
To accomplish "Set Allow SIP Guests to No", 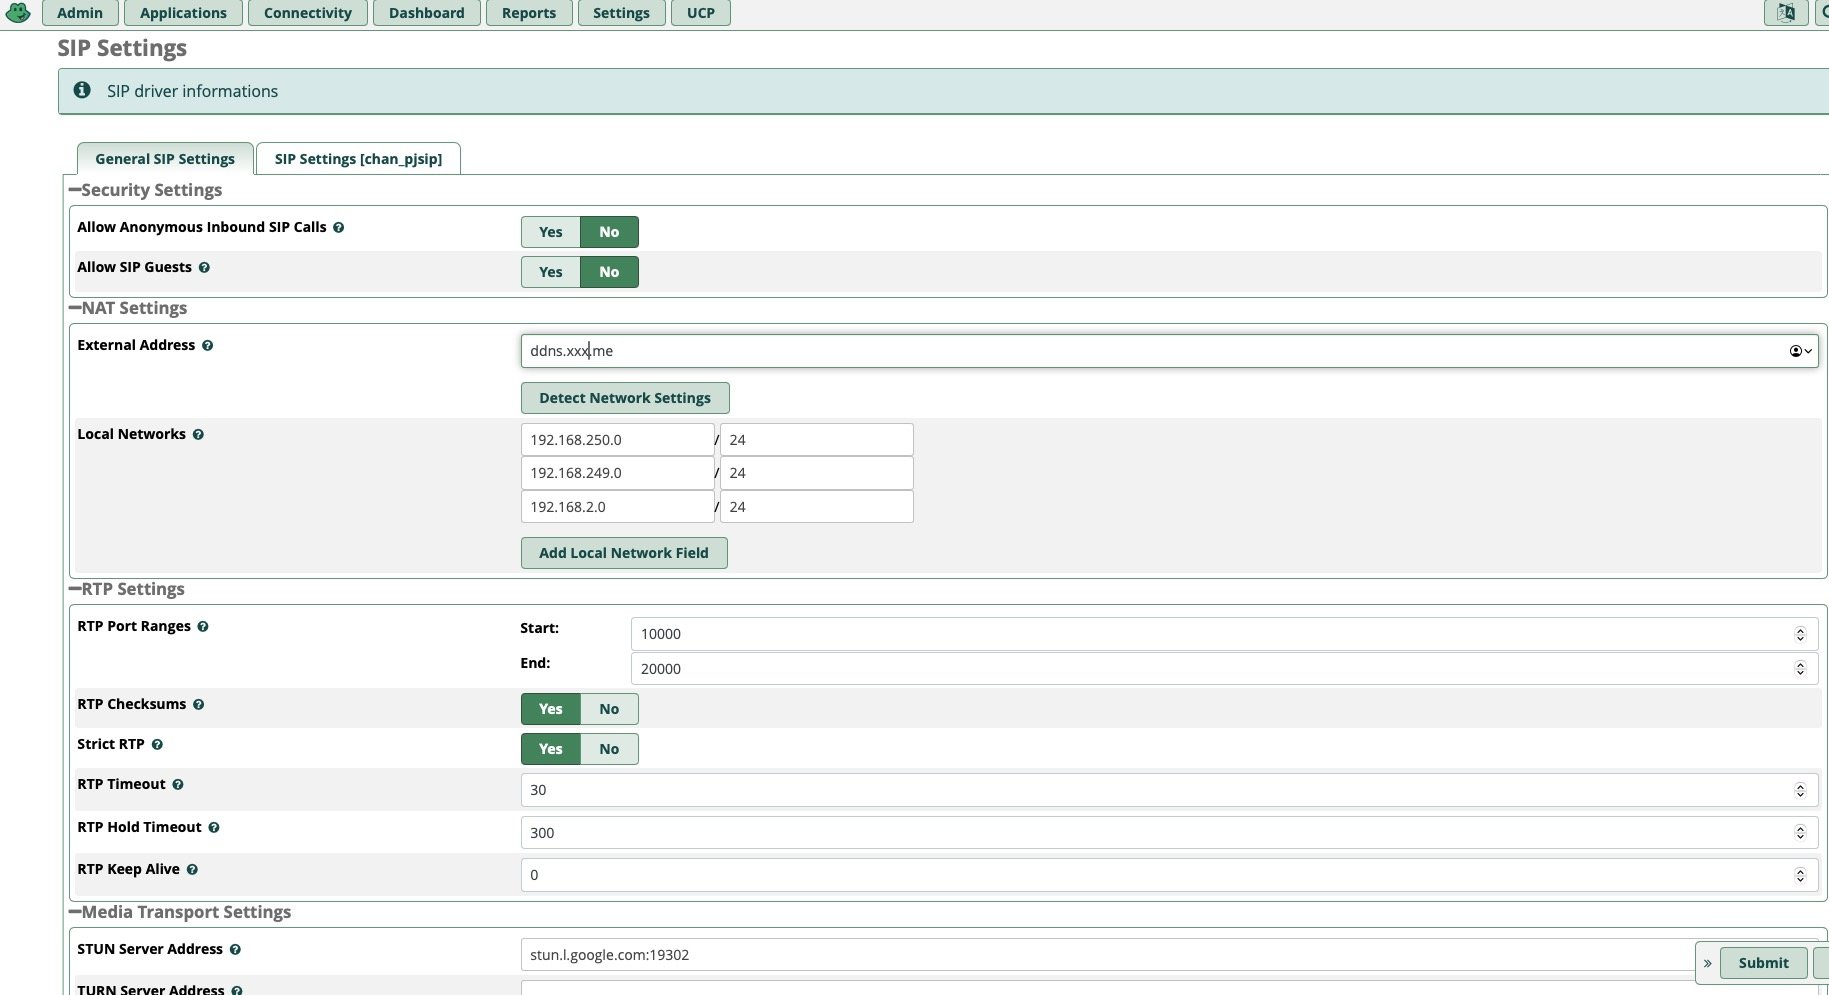I will (x=609, y=272).
